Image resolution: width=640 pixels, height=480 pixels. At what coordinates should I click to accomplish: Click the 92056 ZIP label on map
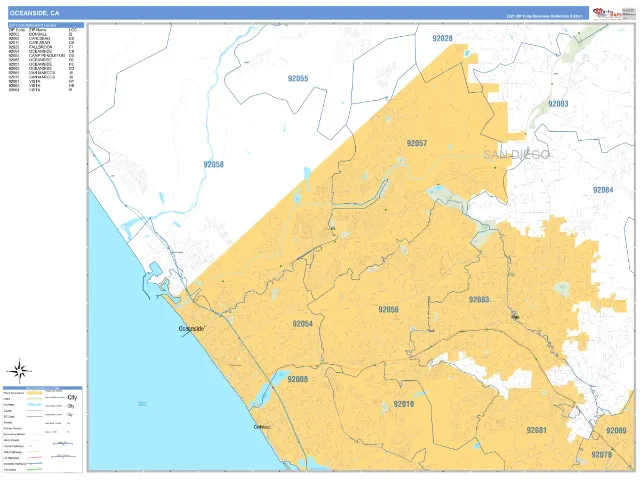pos(388,309)
